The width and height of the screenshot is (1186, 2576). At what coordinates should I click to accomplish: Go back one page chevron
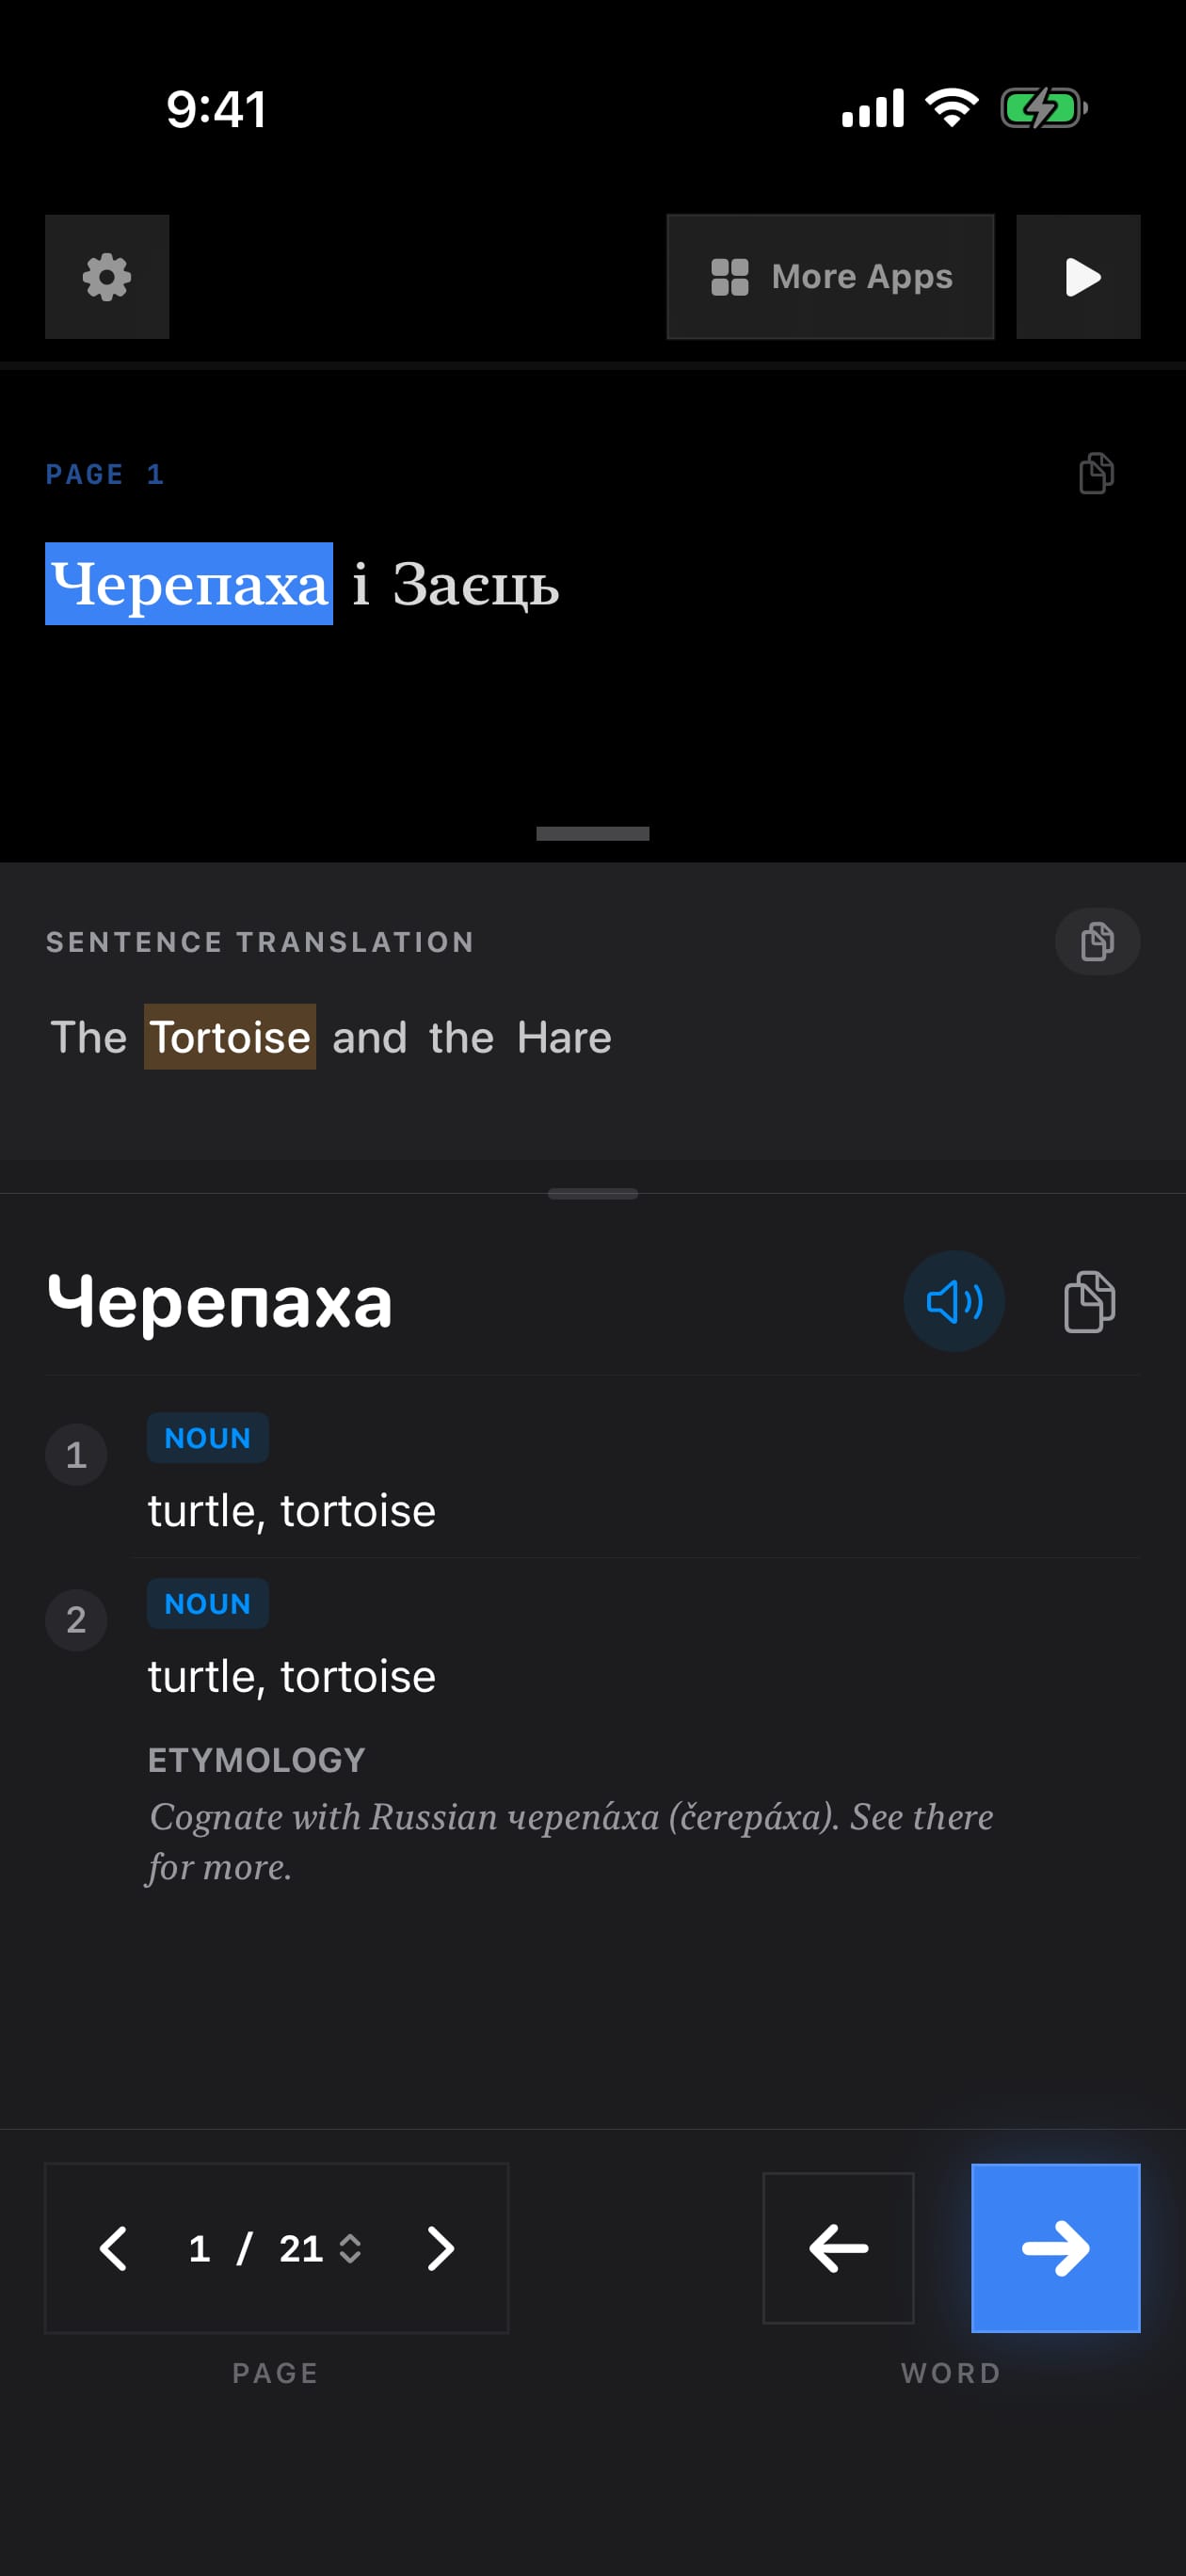point(114,2248)
